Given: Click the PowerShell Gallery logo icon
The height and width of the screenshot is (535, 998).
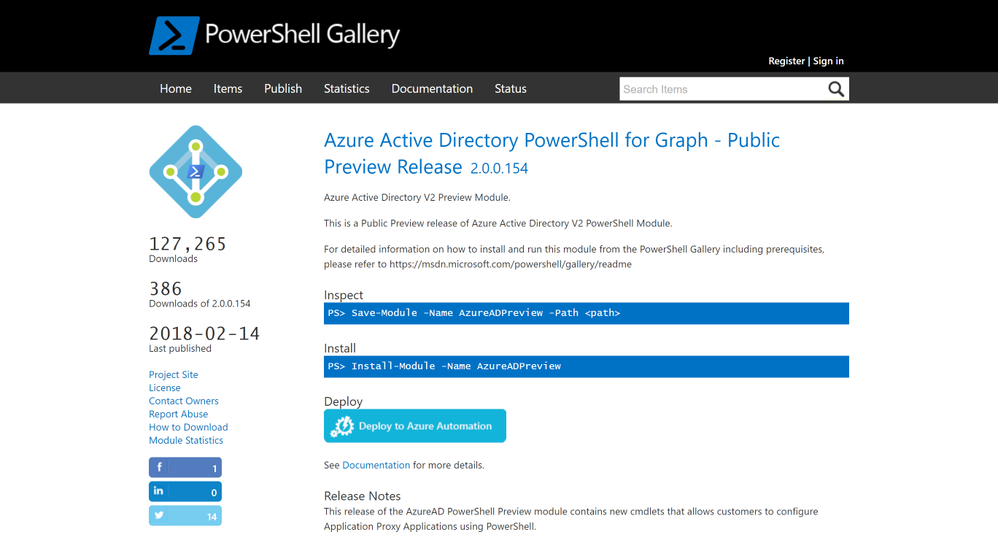Looking at the screenshot, I should [174, 36].
